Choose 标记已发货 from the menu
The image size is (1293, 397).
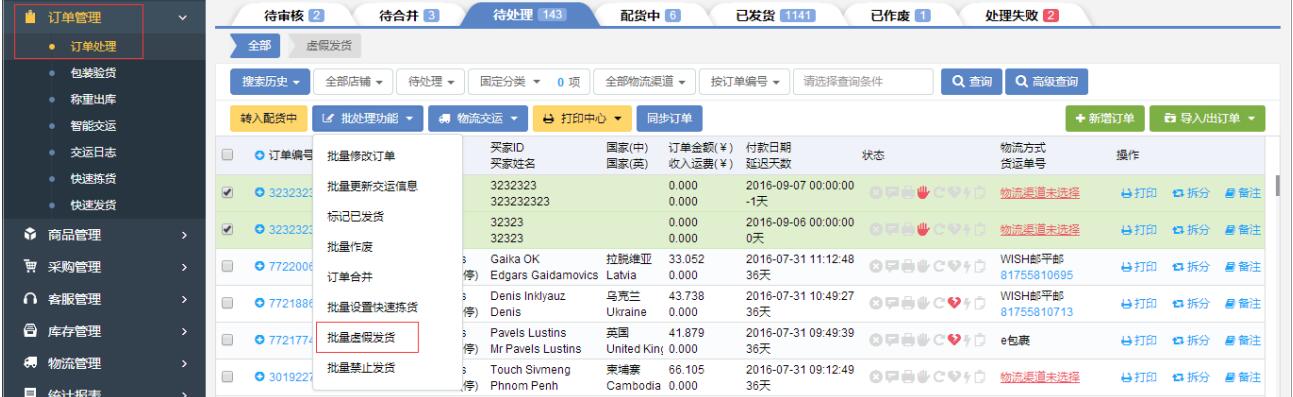(x=355, y=215)
